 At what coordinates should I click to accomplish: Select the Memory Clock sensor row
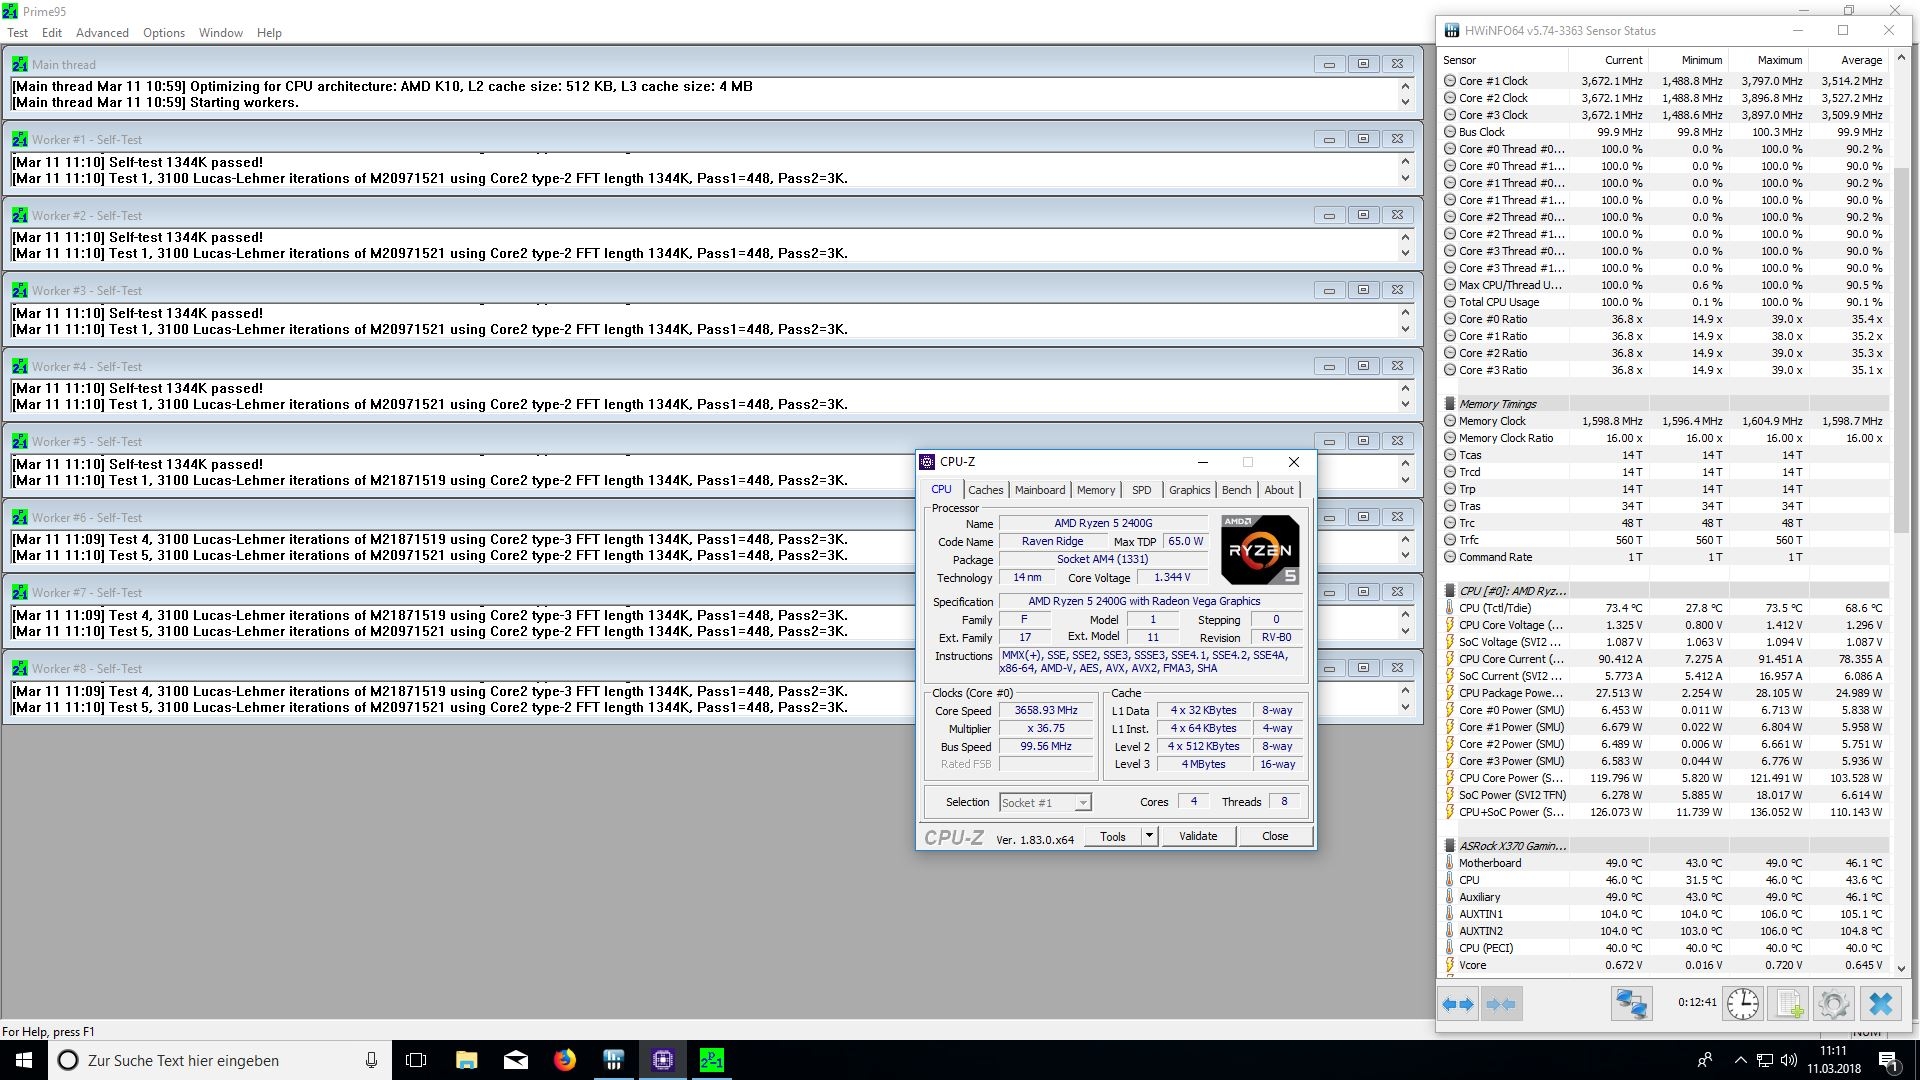1665,421
